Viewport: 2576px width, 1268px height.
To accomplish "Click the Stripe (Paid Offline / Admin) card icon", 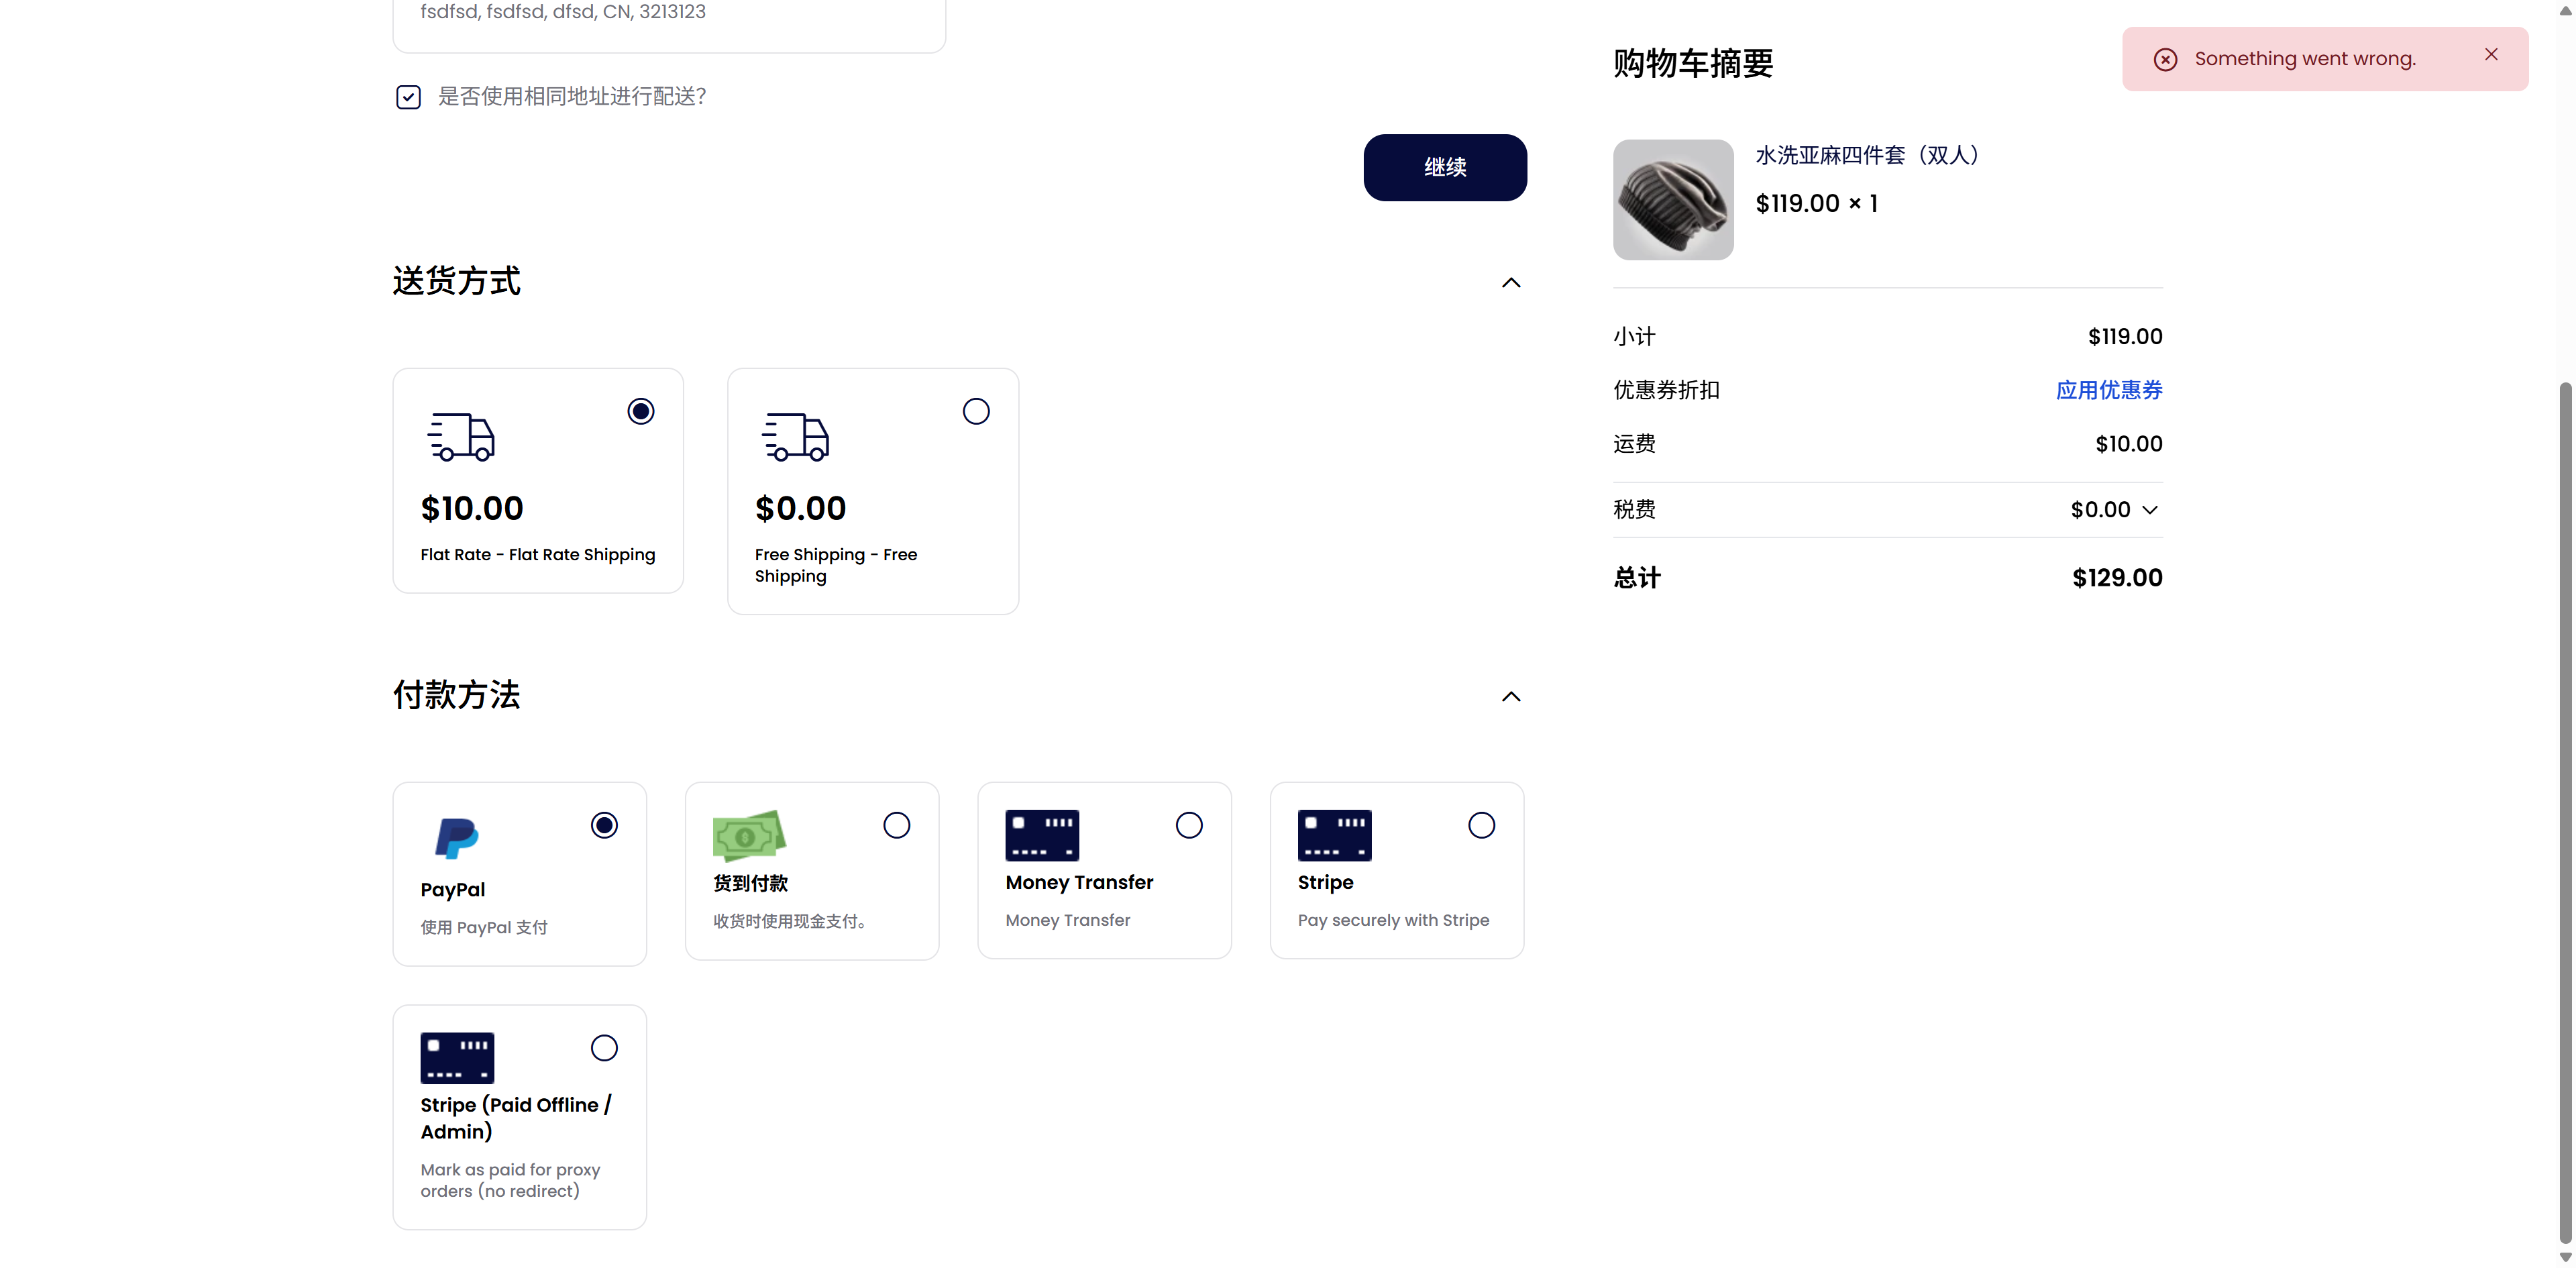I will coord(457,1058).
